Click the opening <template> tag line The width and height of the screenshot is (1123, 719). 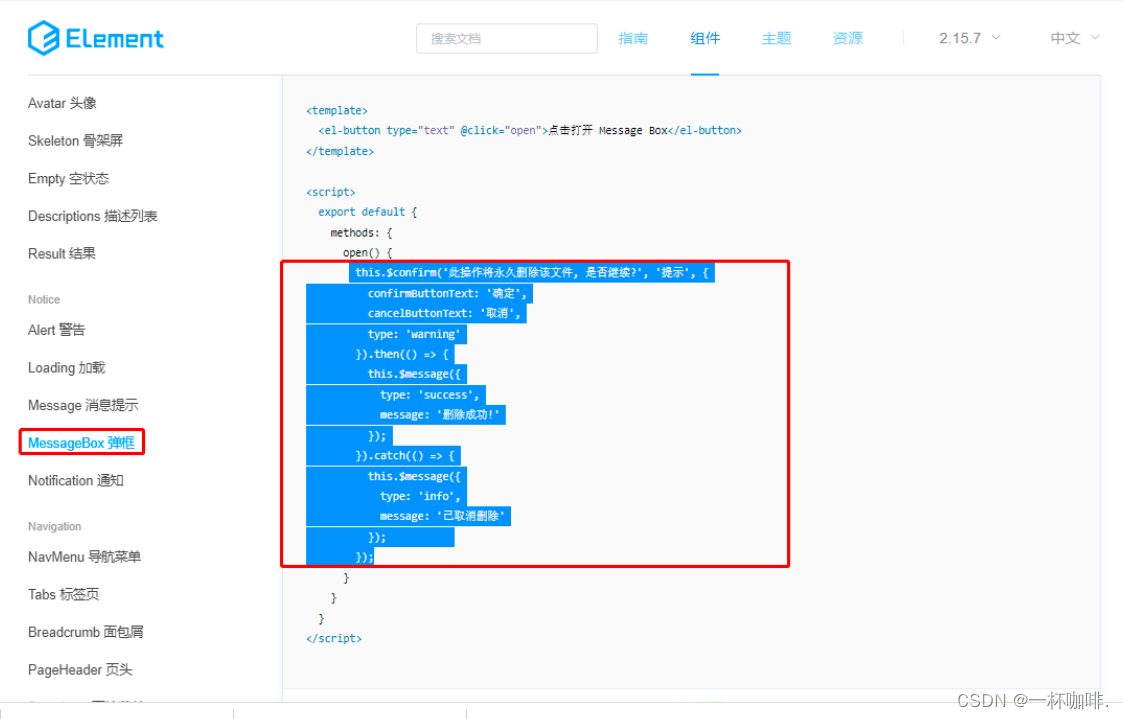(337, 110)
